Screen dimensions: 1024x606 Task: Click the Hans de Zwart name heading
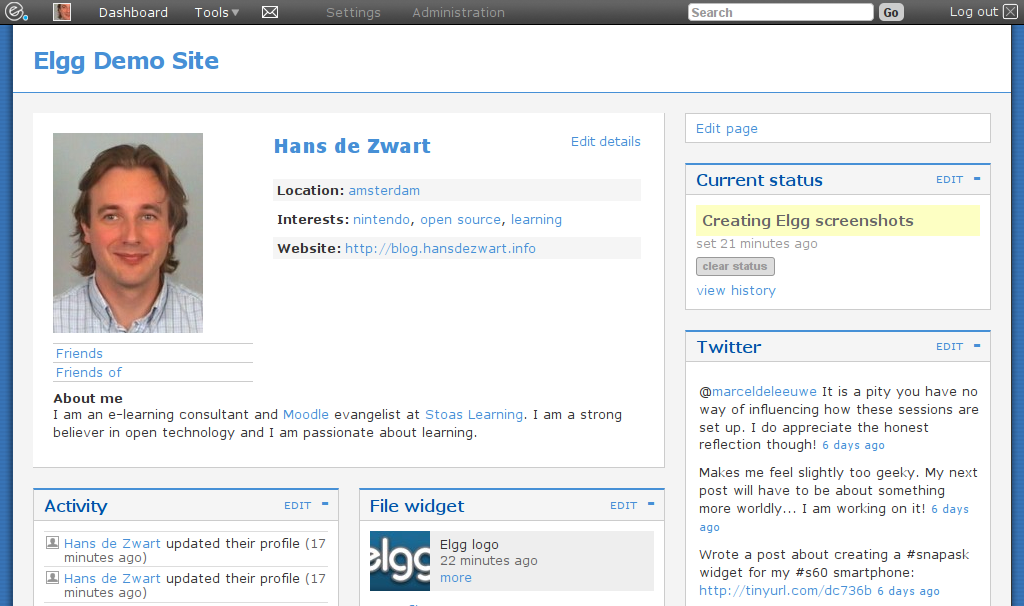352,146
